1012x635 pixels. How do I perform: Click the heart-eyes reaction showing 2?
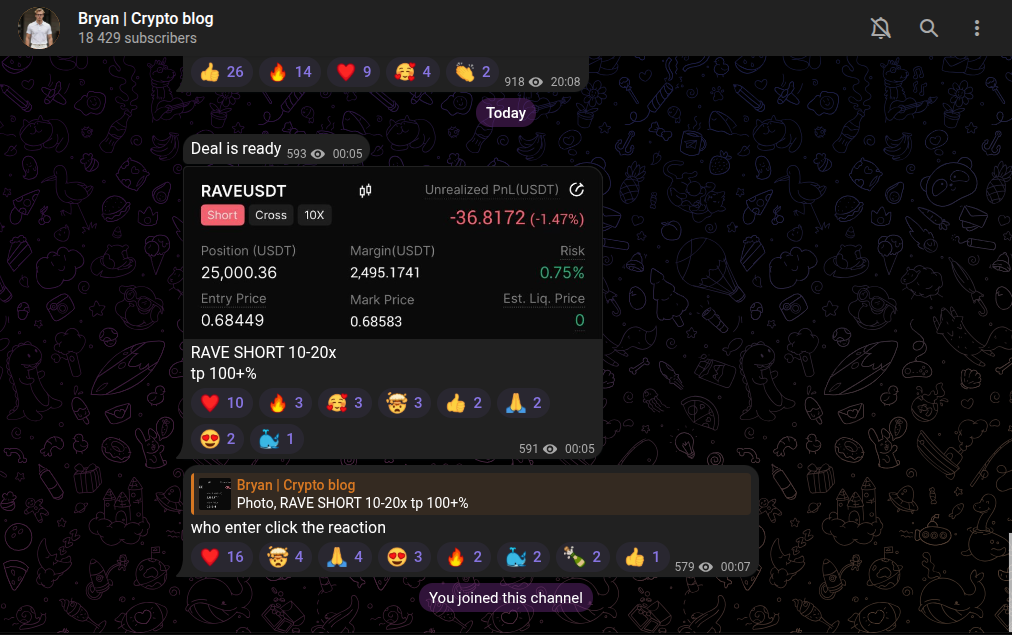point(218,439)
